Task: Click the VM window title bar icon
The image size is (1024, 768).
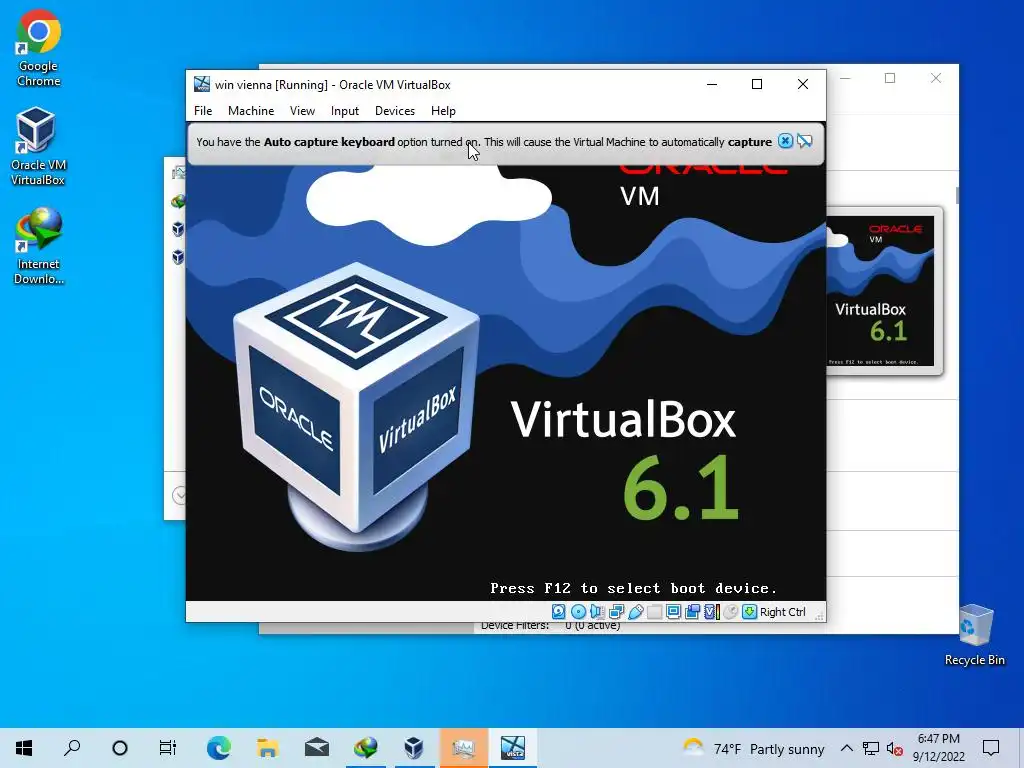Action: pos(202,84)
